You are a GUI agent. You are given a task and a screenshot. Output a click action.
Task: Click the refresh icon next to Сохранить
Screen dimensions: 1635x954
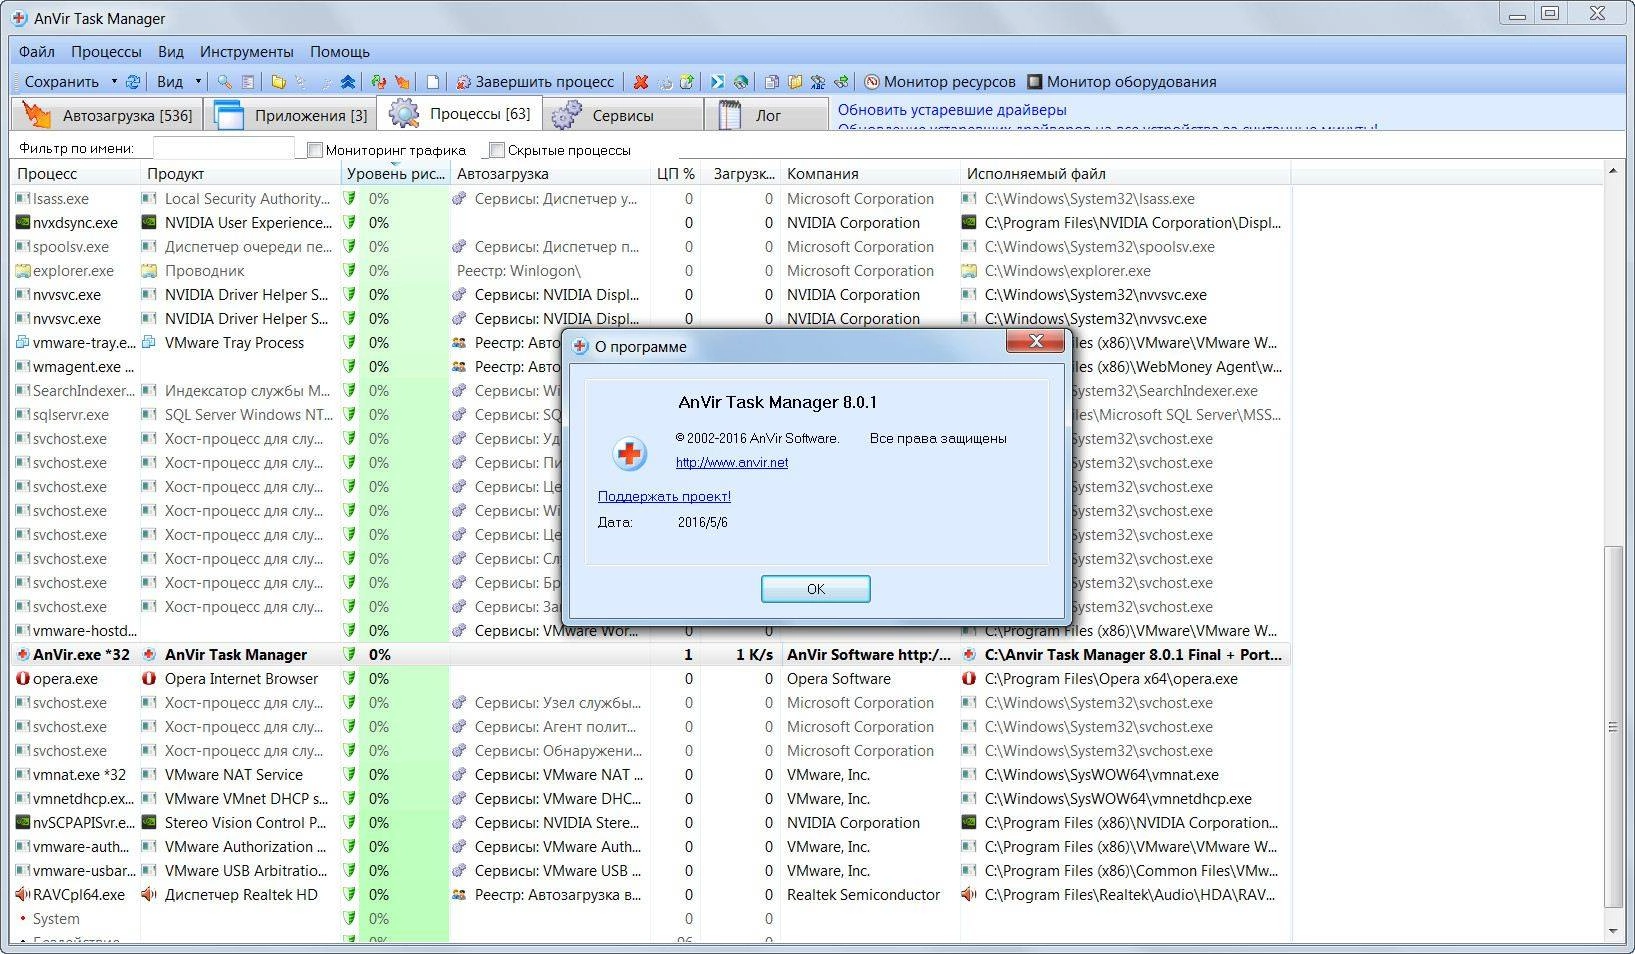(132, 82)
